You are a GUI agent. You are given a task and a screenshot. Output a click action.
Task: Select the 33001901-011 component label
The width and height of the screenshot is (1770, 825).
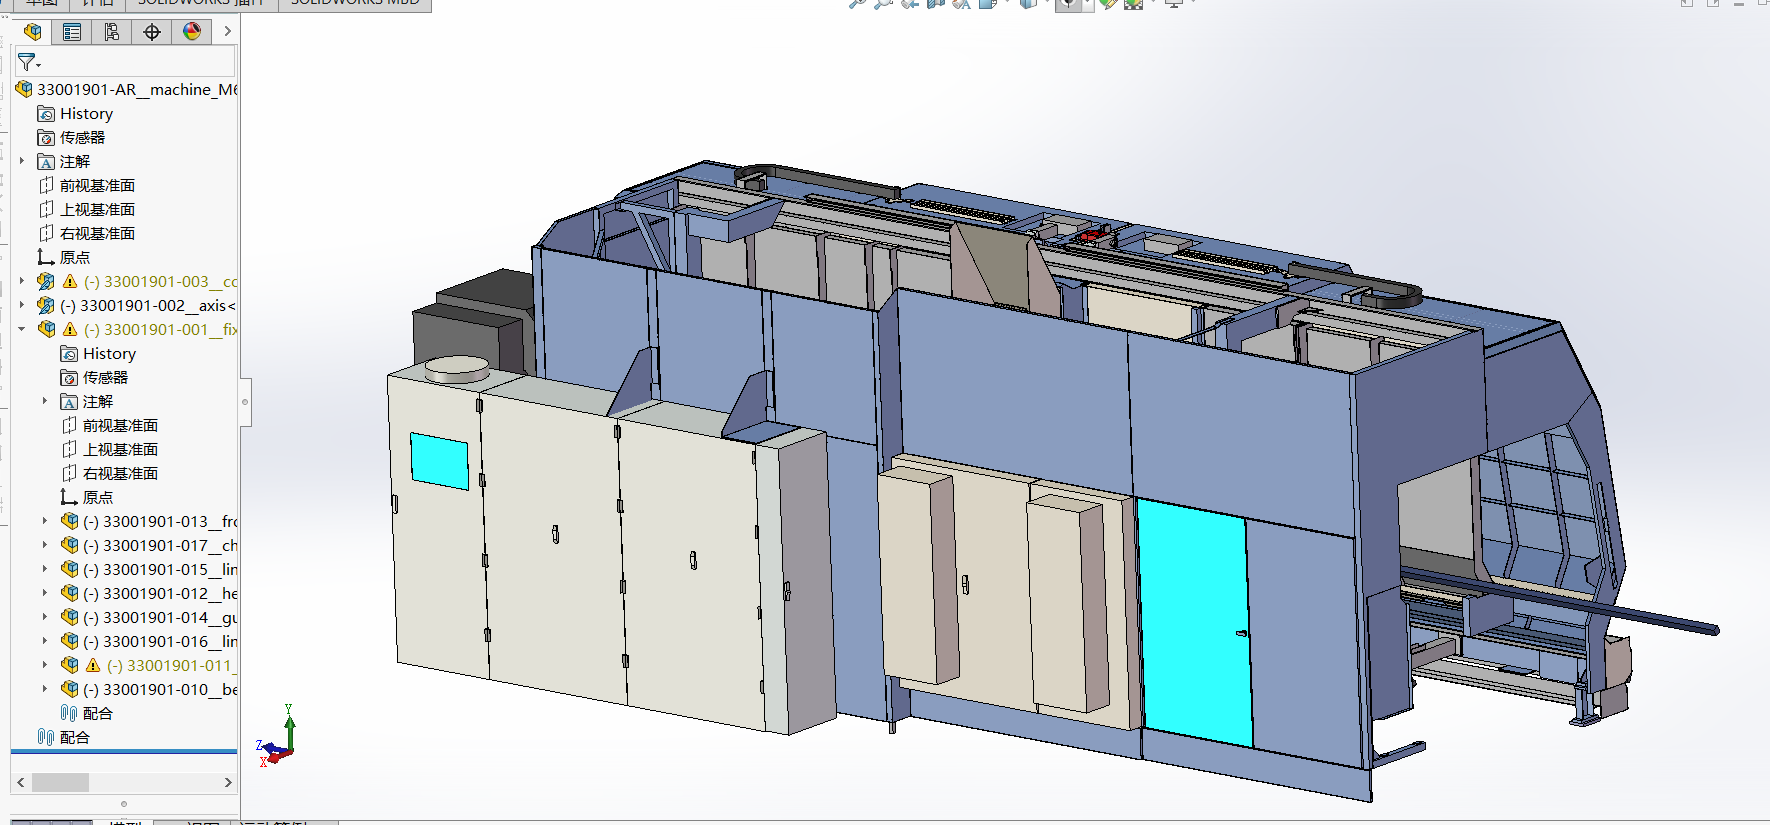[172, 665]
